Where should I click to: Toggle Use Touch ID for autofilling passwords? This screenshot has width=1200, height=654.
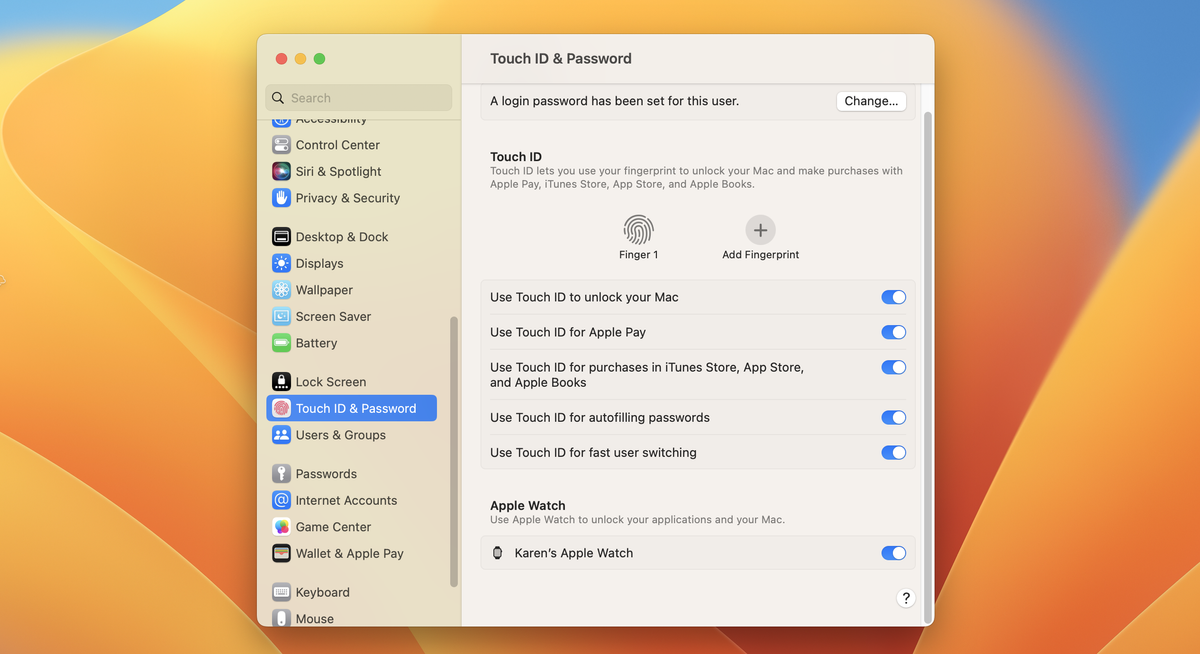tap(893, 417)
